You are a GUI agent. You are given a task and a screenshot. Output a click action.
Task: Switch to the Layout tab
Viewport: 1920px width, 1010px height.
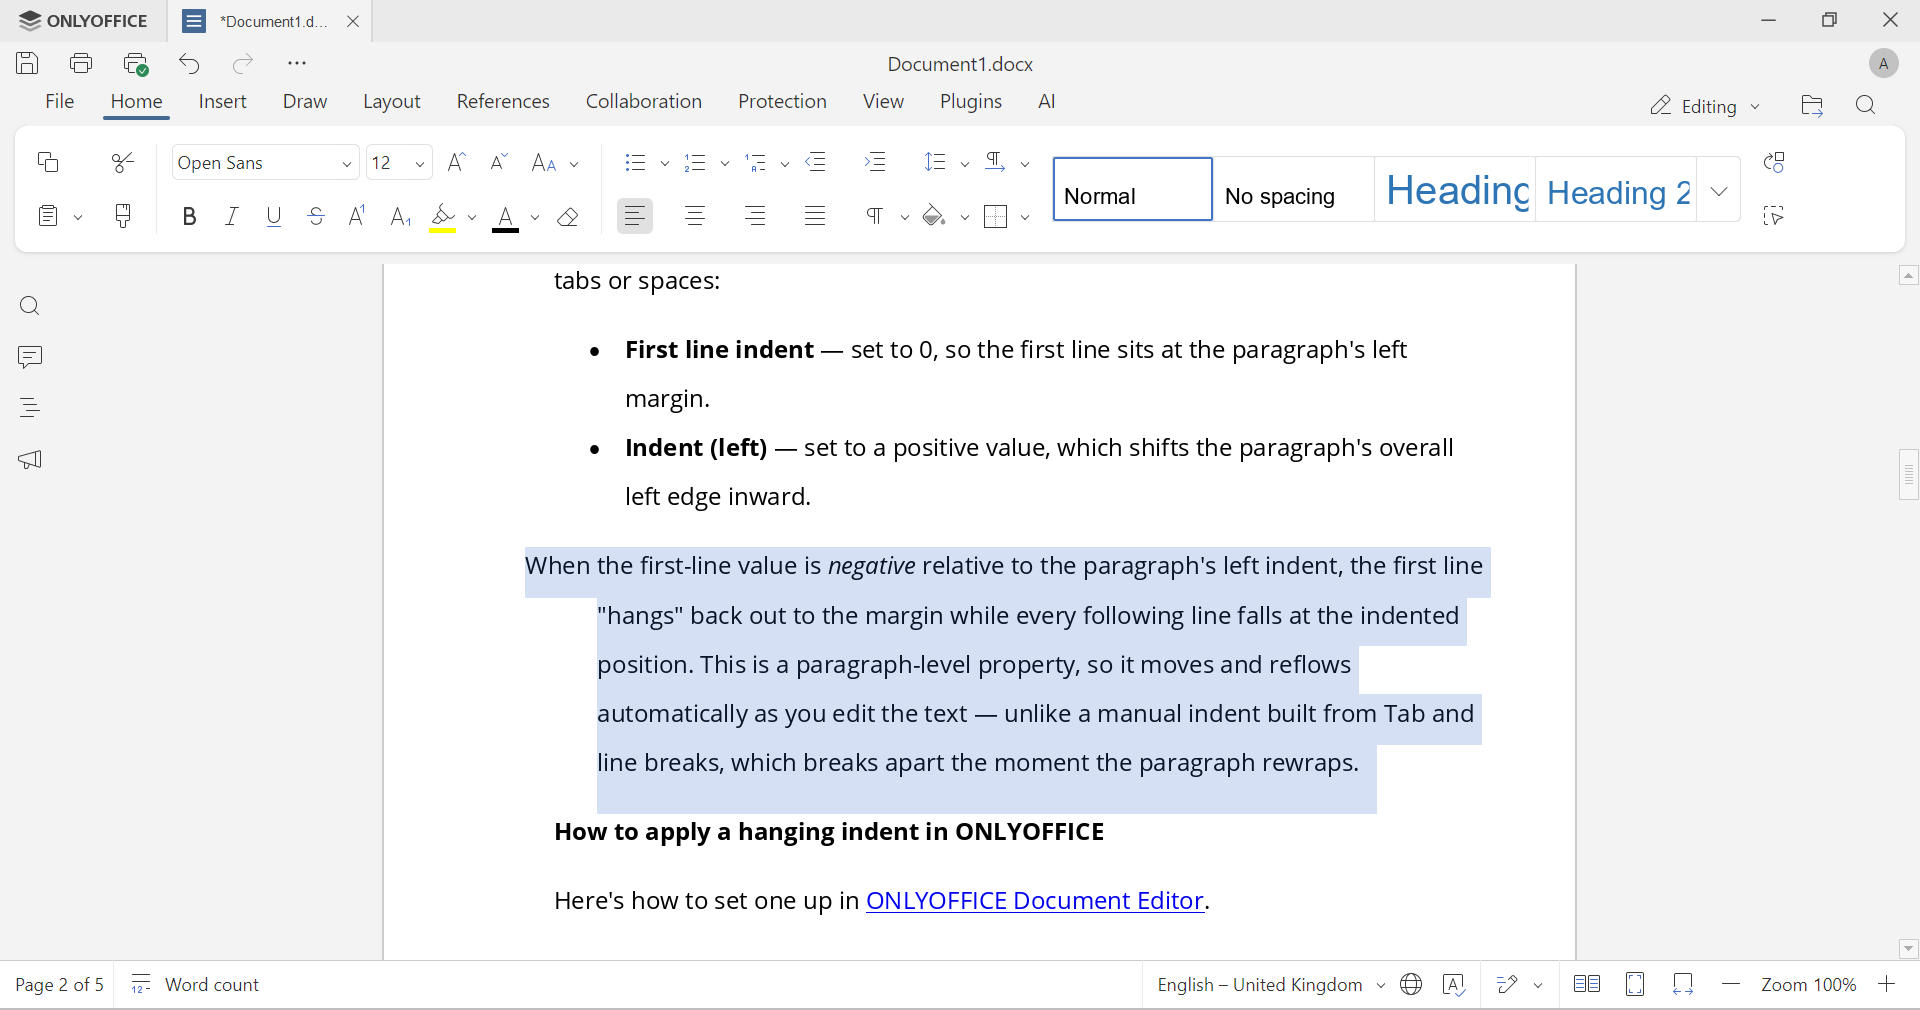point(392,102)
